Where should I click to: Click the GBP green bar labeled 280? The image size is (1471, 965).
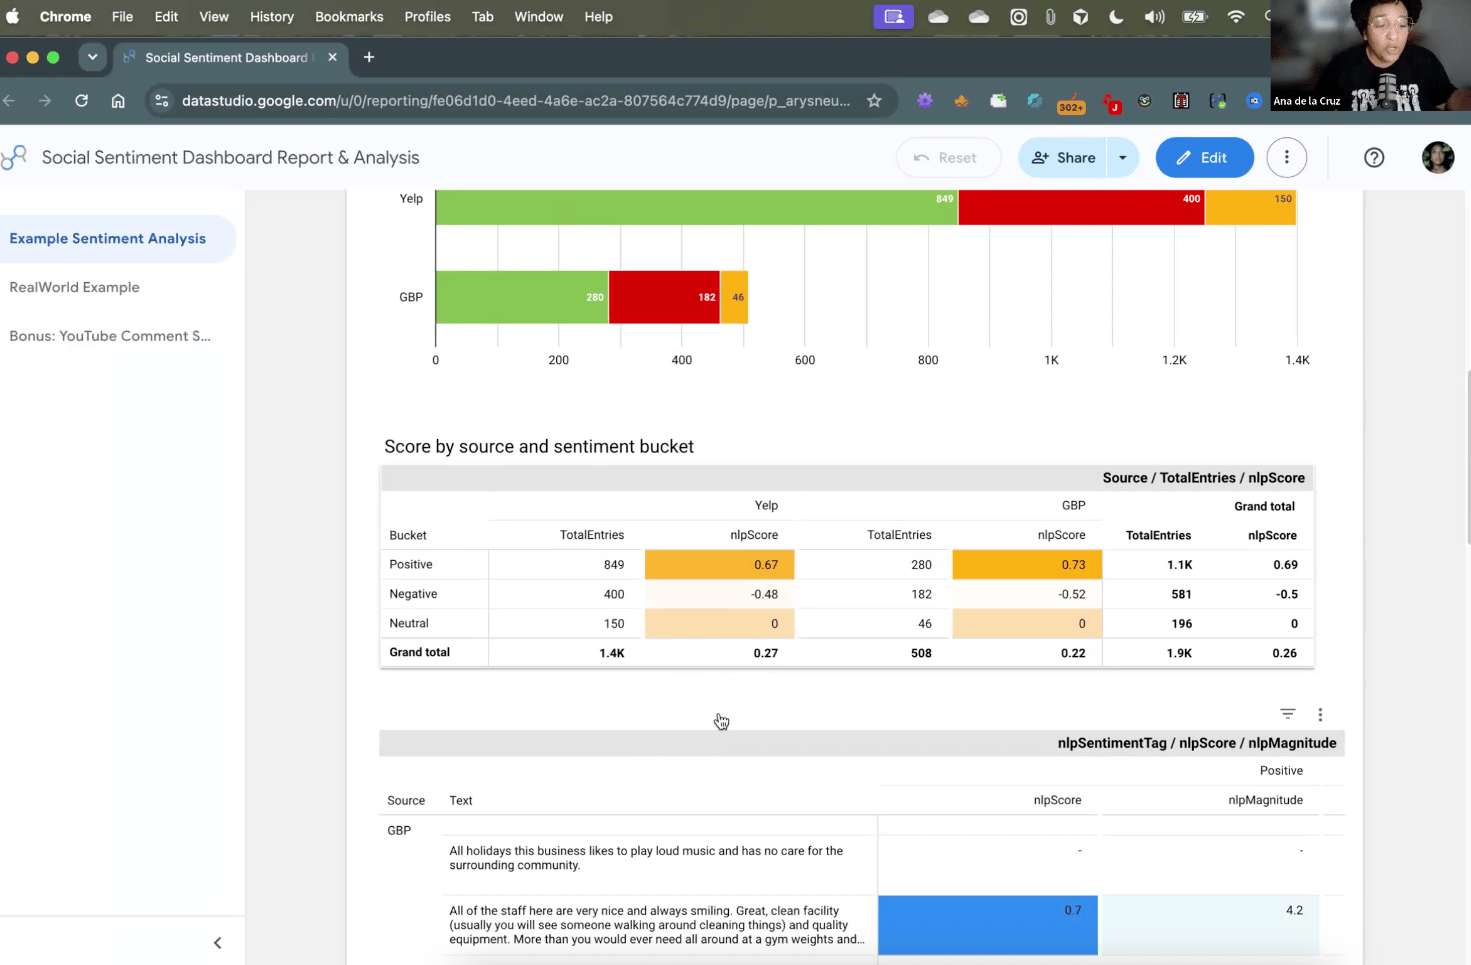coord(522,297)
